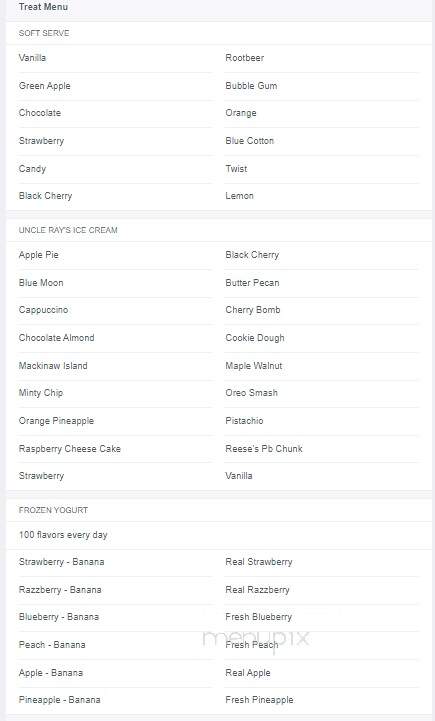Screen dimensions: 435x721
Task: Select the Soft Serve section header
Action: (44, 33)
